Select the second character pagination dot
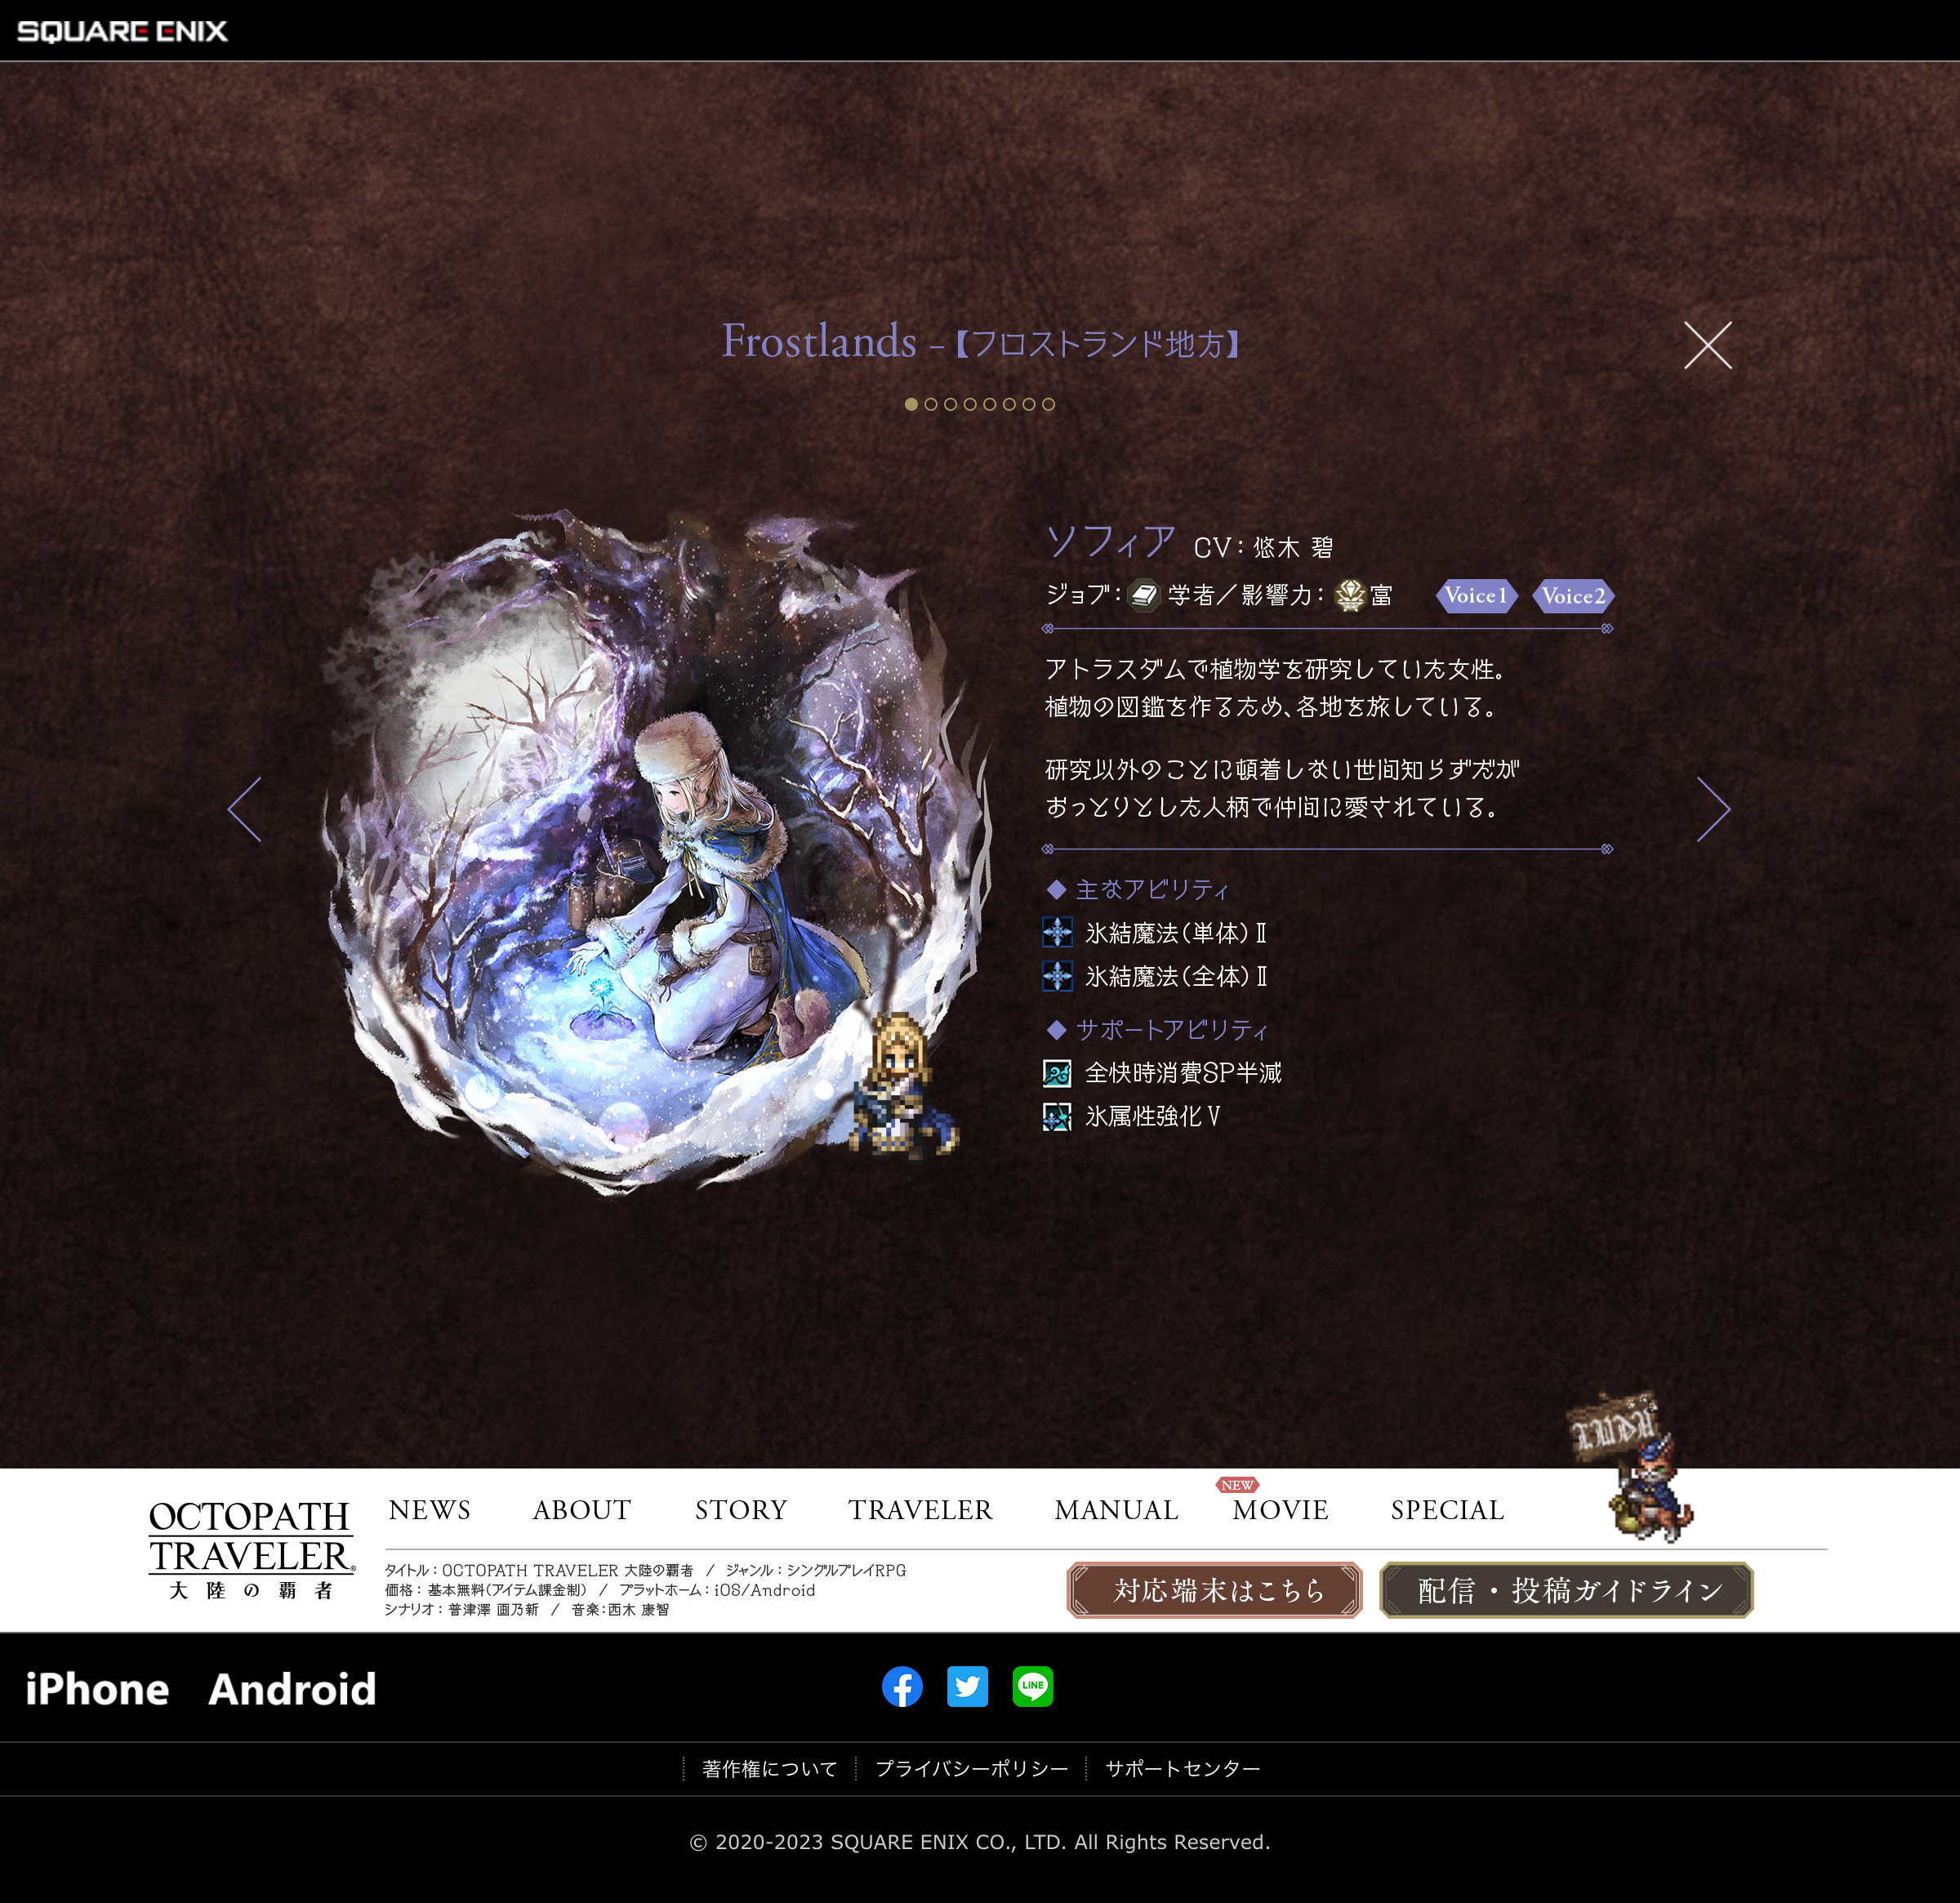 point(931,404)
